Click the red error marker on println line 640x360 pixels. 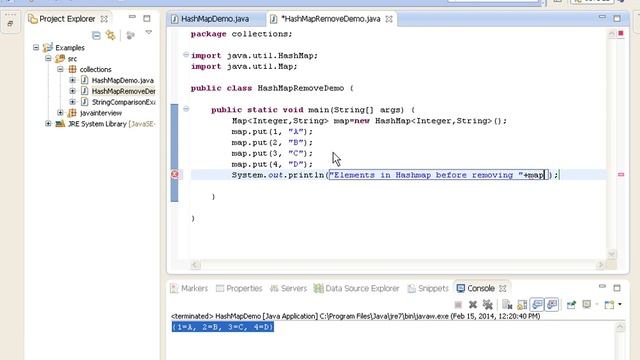click(x=175, y=175)
